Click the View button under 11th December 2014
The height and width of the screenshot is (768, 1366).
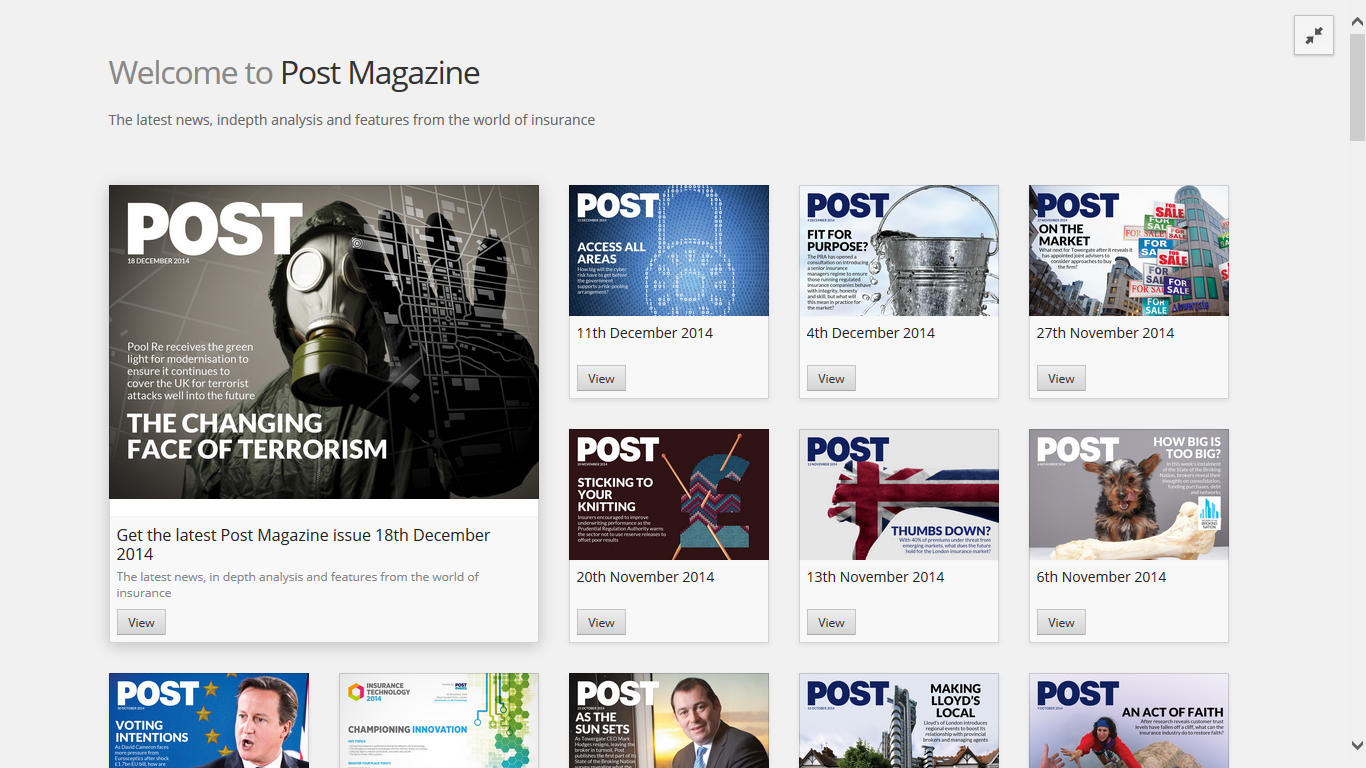[x=600, y=377]
